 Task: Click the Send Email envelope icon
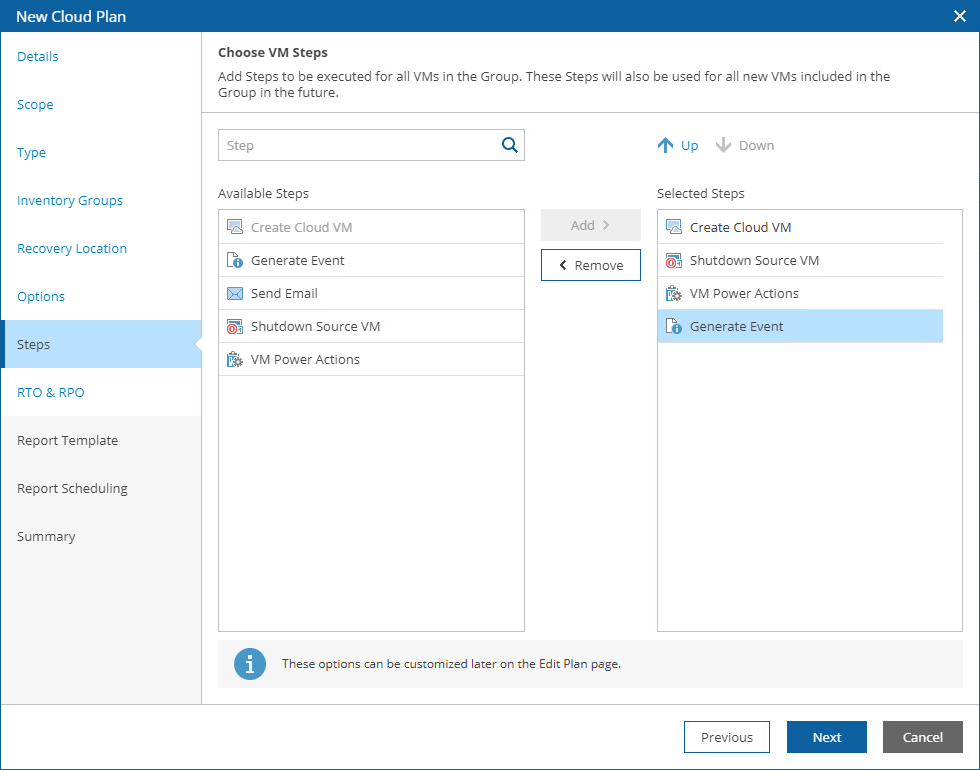[x=235, y=292]
